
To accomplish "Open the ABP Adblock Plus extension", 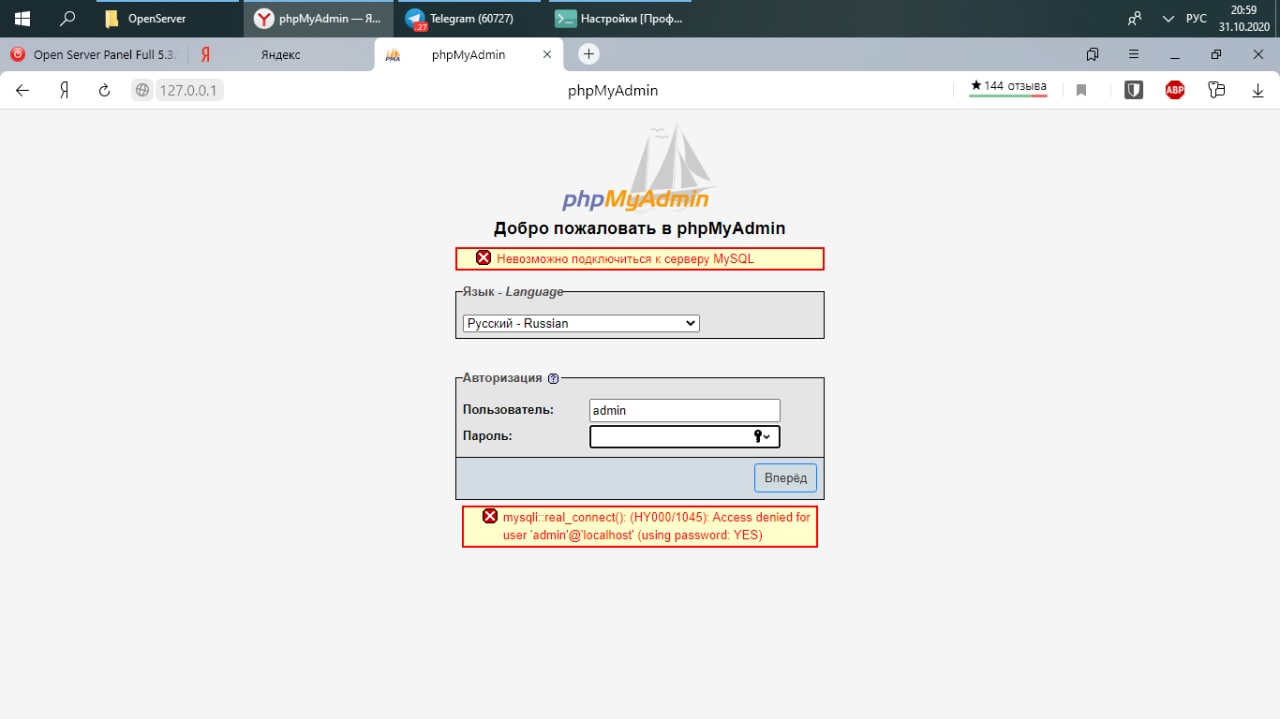I will (x=1175, y=90).
